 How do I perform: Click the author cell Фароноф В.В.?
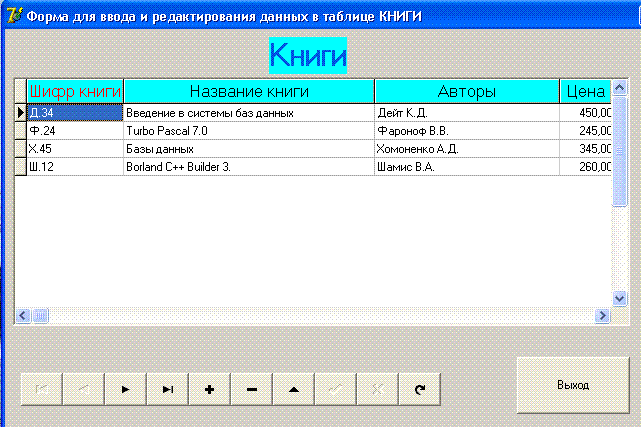click(x=467, y=131)
